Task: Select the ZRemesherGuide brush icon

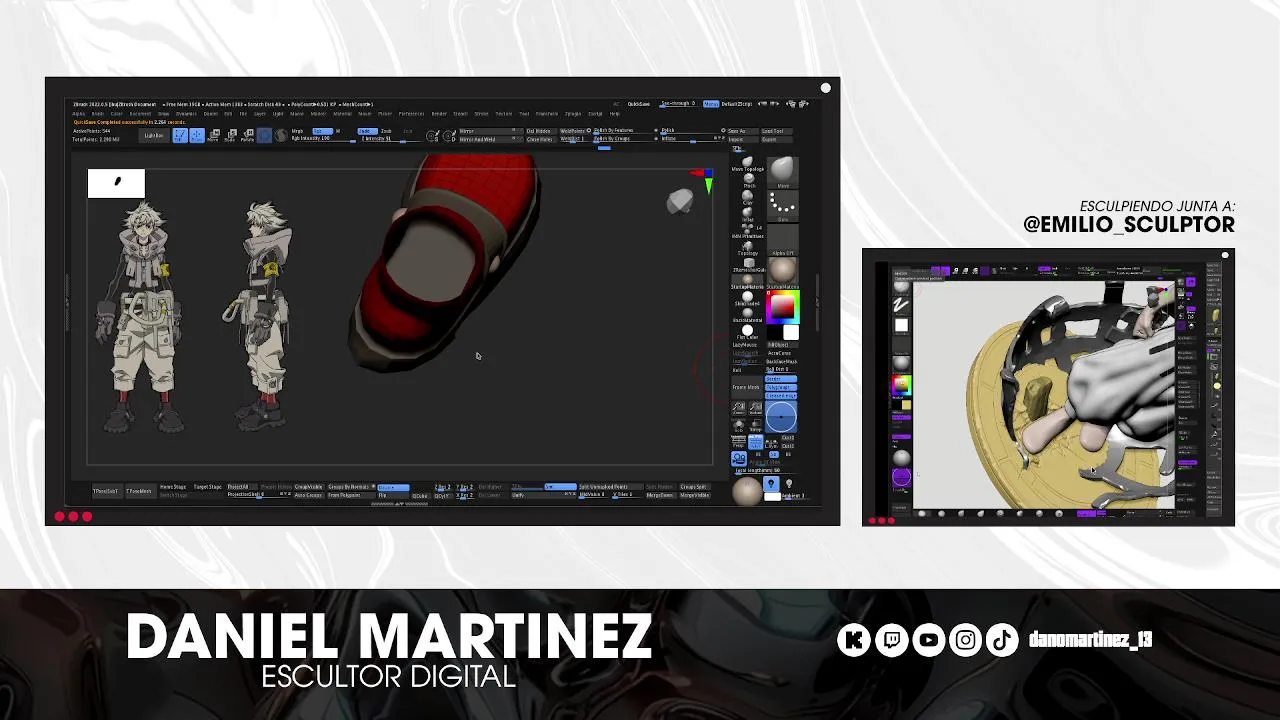Action: pyautogui.click(x=748, y=263)
